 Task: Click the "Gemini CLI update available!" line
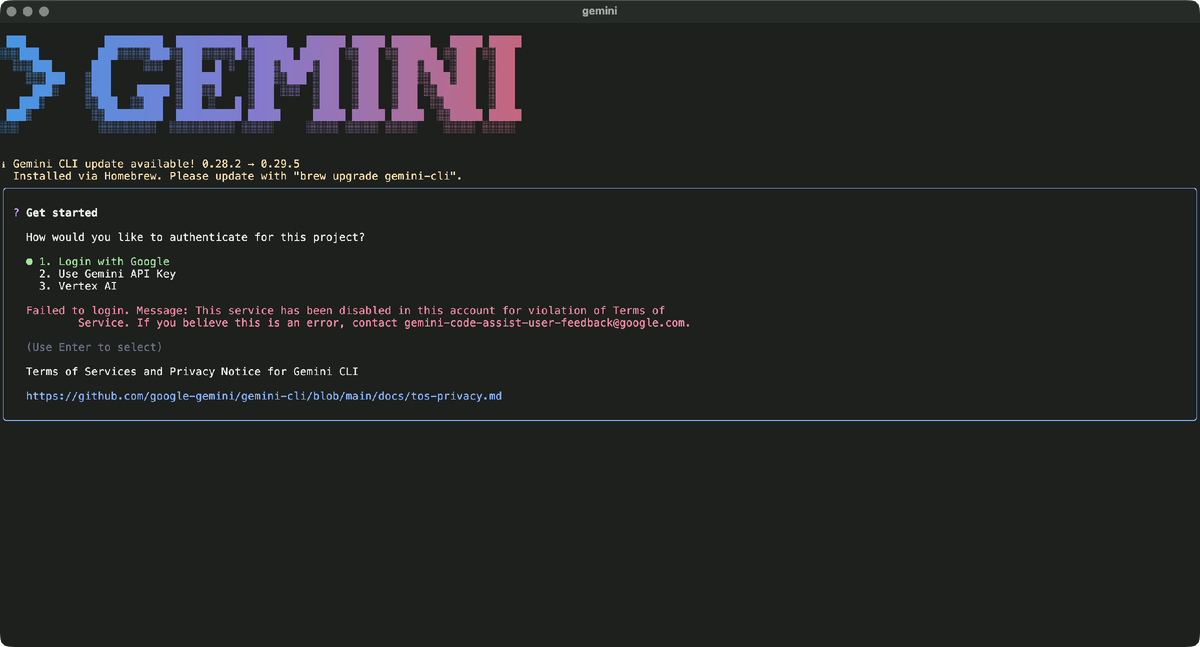click(x=156, y=164)
